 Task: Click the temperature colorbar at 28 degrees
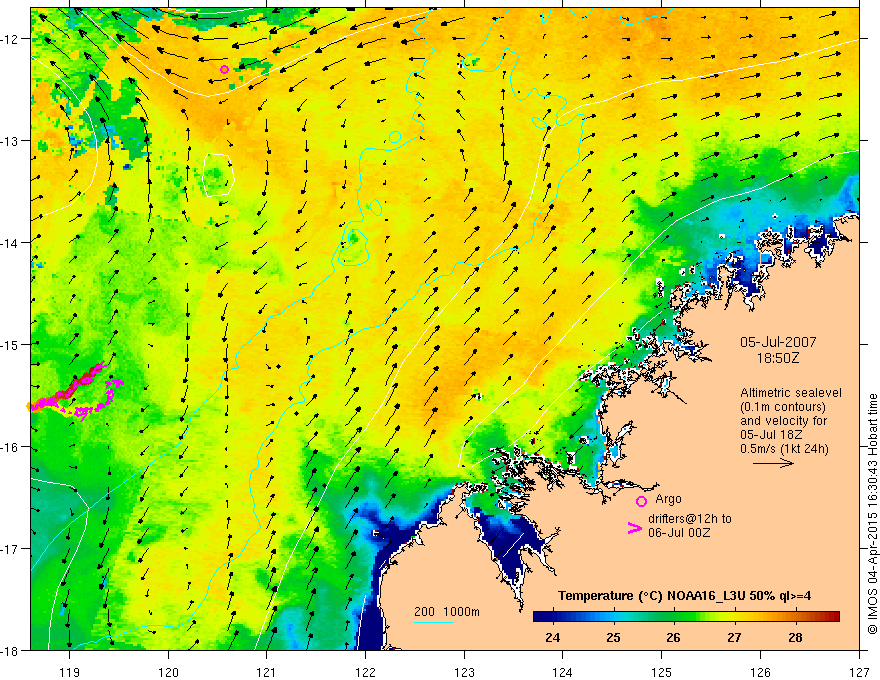(795, 616)
